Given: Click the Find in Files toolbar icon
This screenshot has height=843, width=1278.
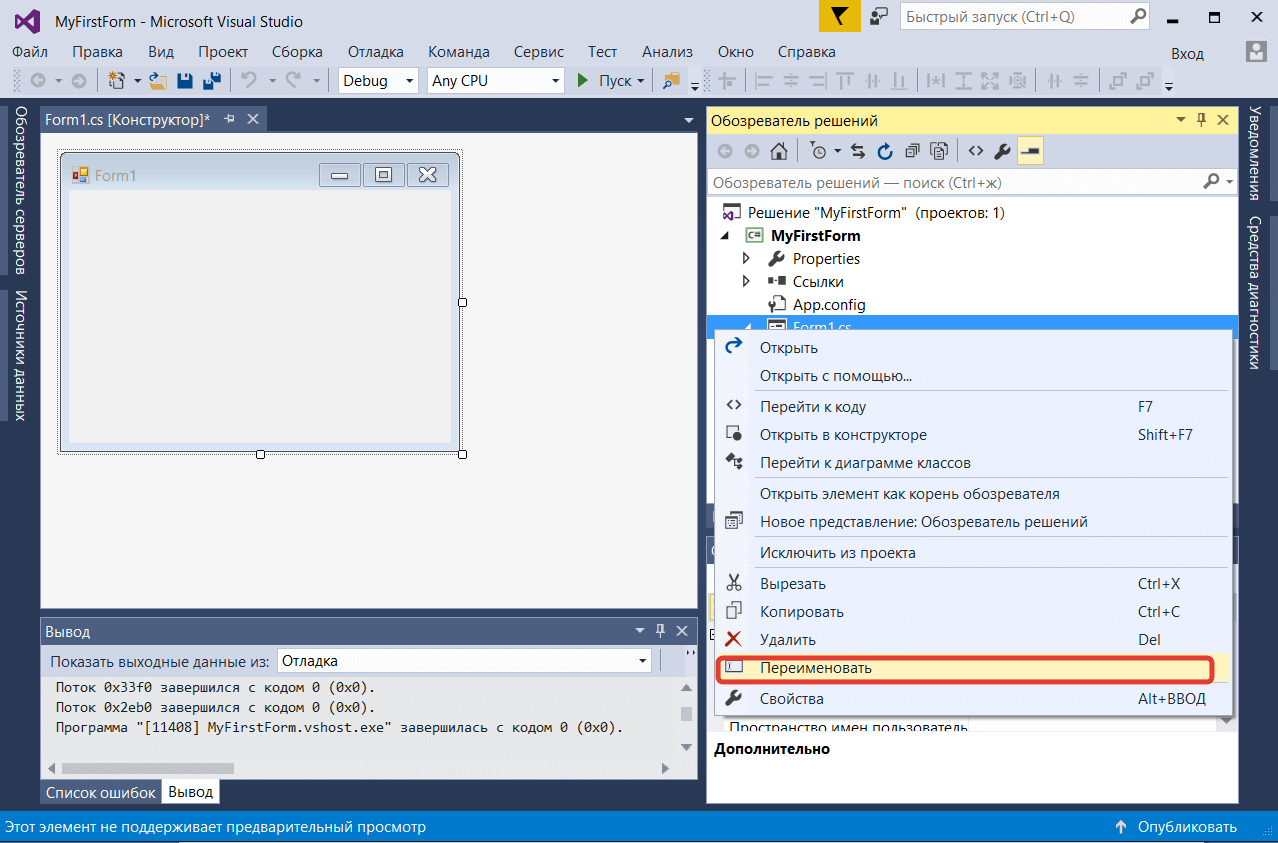Looking at the screenshot, I should coord(671,81).
